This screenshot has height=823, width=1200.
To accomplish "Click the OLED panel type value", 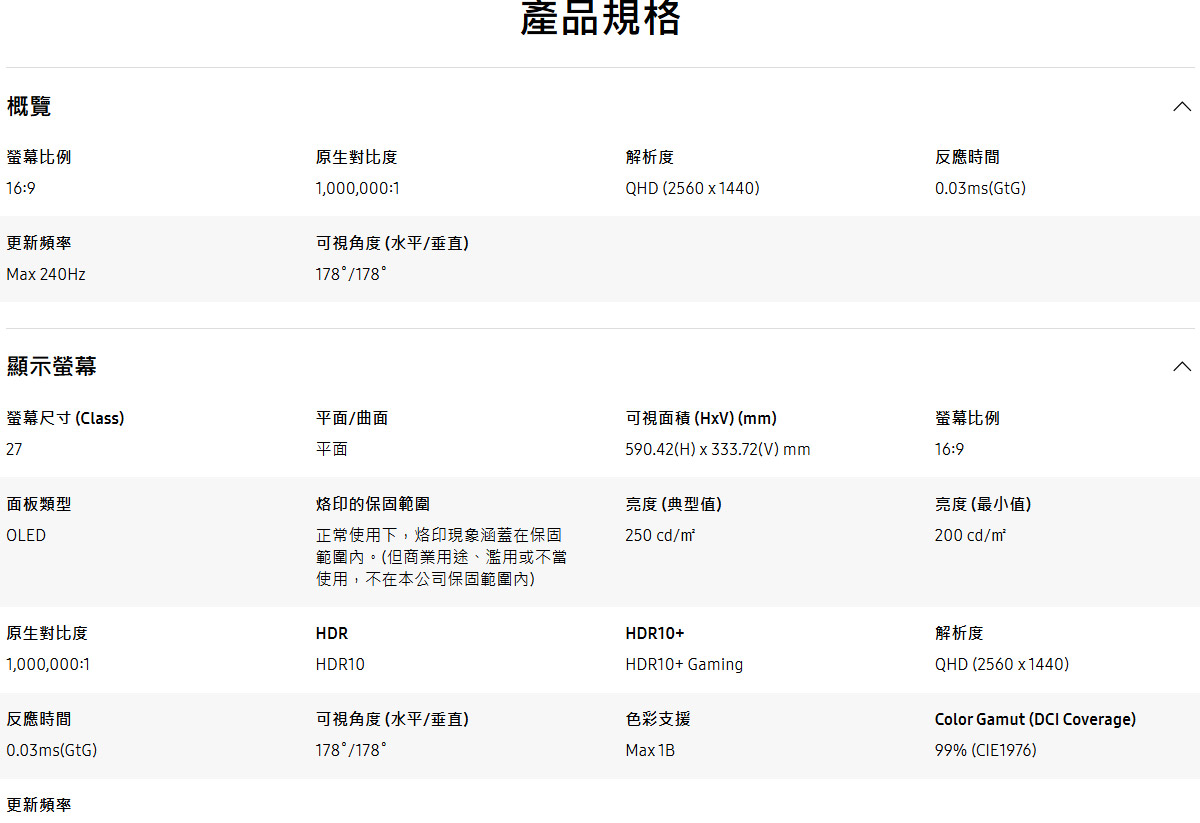I will coord(25,535).
